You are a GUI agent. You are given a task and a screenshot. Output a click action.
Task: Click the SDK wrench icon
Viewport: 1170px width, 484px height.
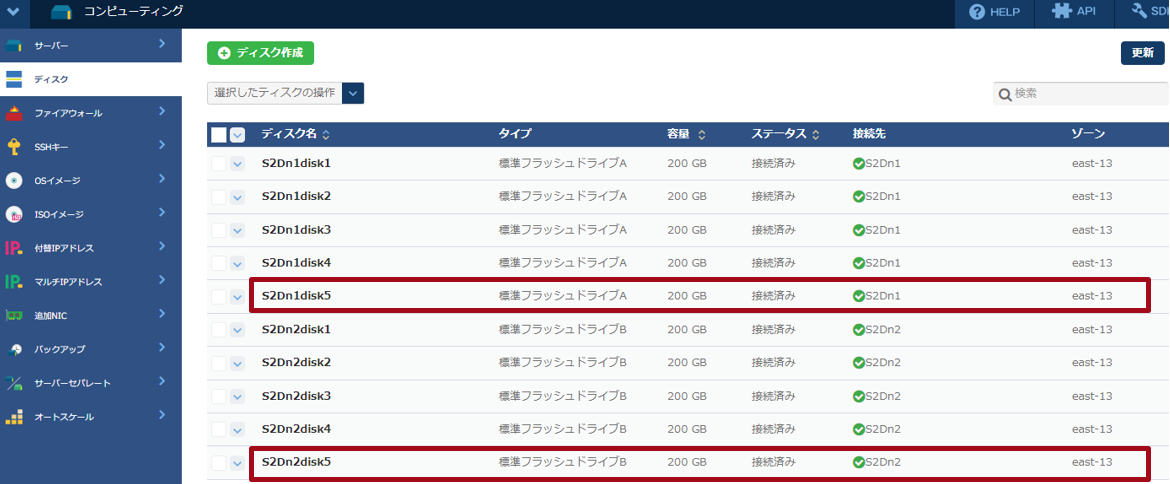tap(1139, 11)
